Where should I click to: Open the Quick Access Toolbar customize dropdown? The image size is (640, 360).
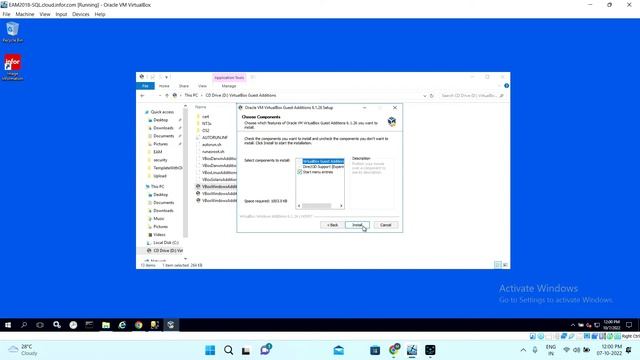click(167, 77)
